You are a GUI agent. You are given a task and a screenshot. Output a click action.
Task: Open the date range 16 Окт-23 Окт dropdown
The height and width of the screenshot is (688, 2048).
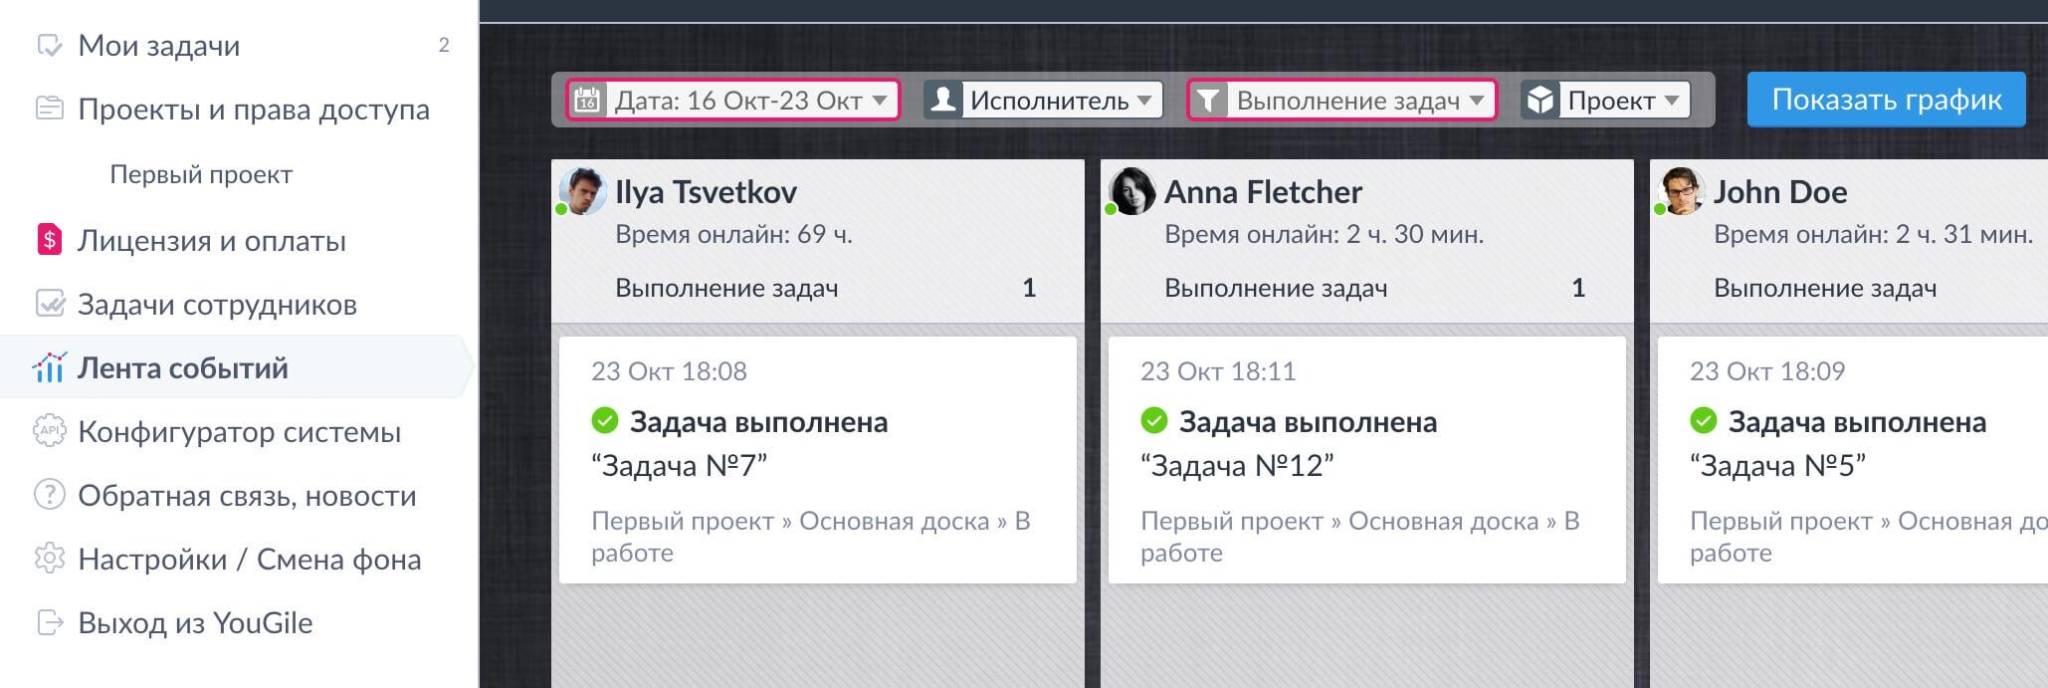coord(733,100)
